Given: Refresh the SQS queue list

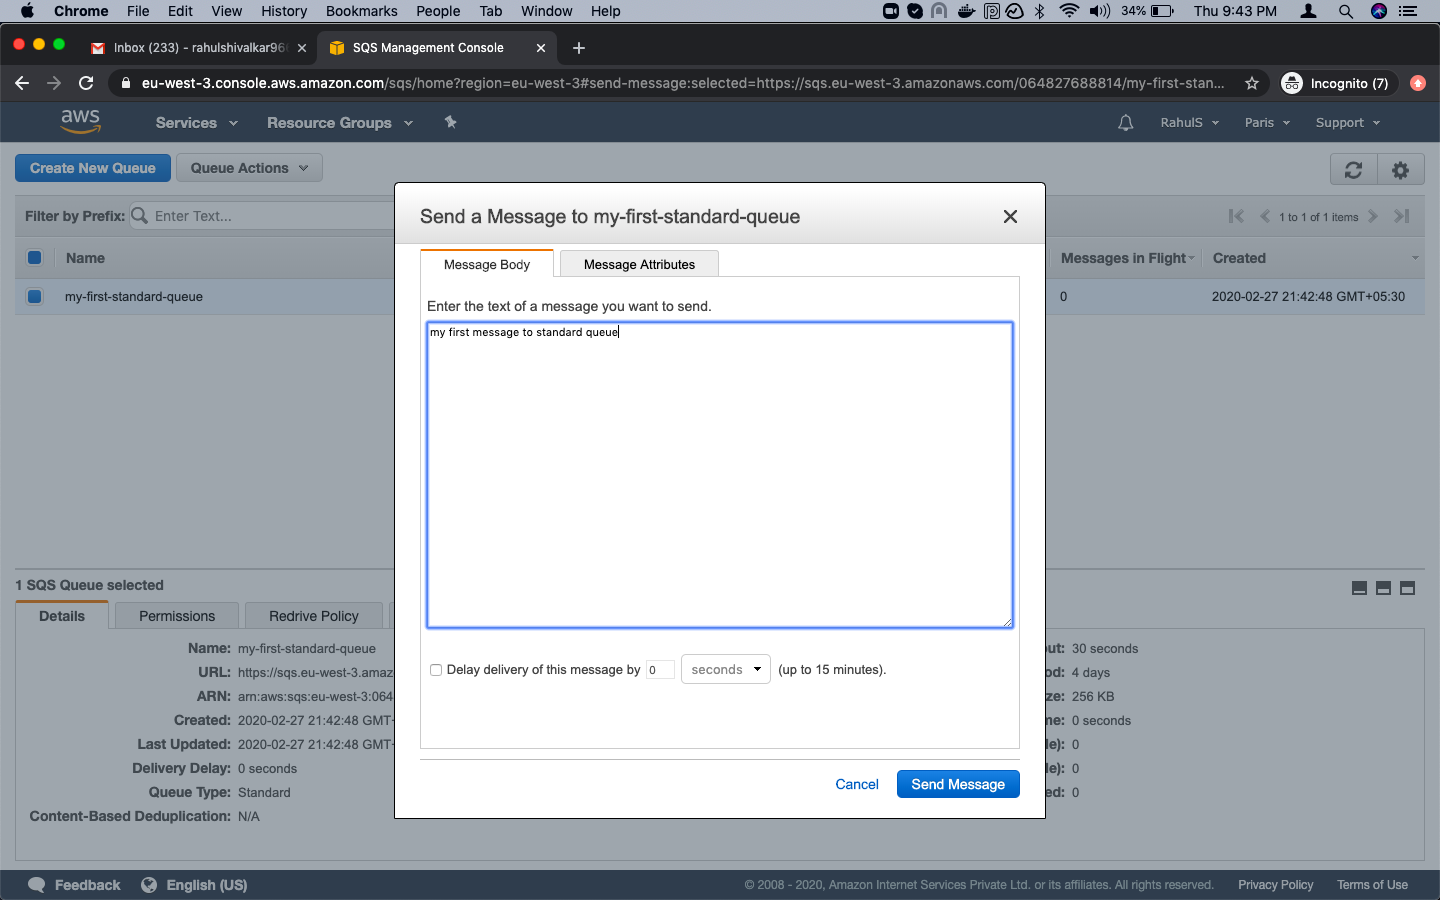Looking at the screenshot, I should [x=1353, y=169].
